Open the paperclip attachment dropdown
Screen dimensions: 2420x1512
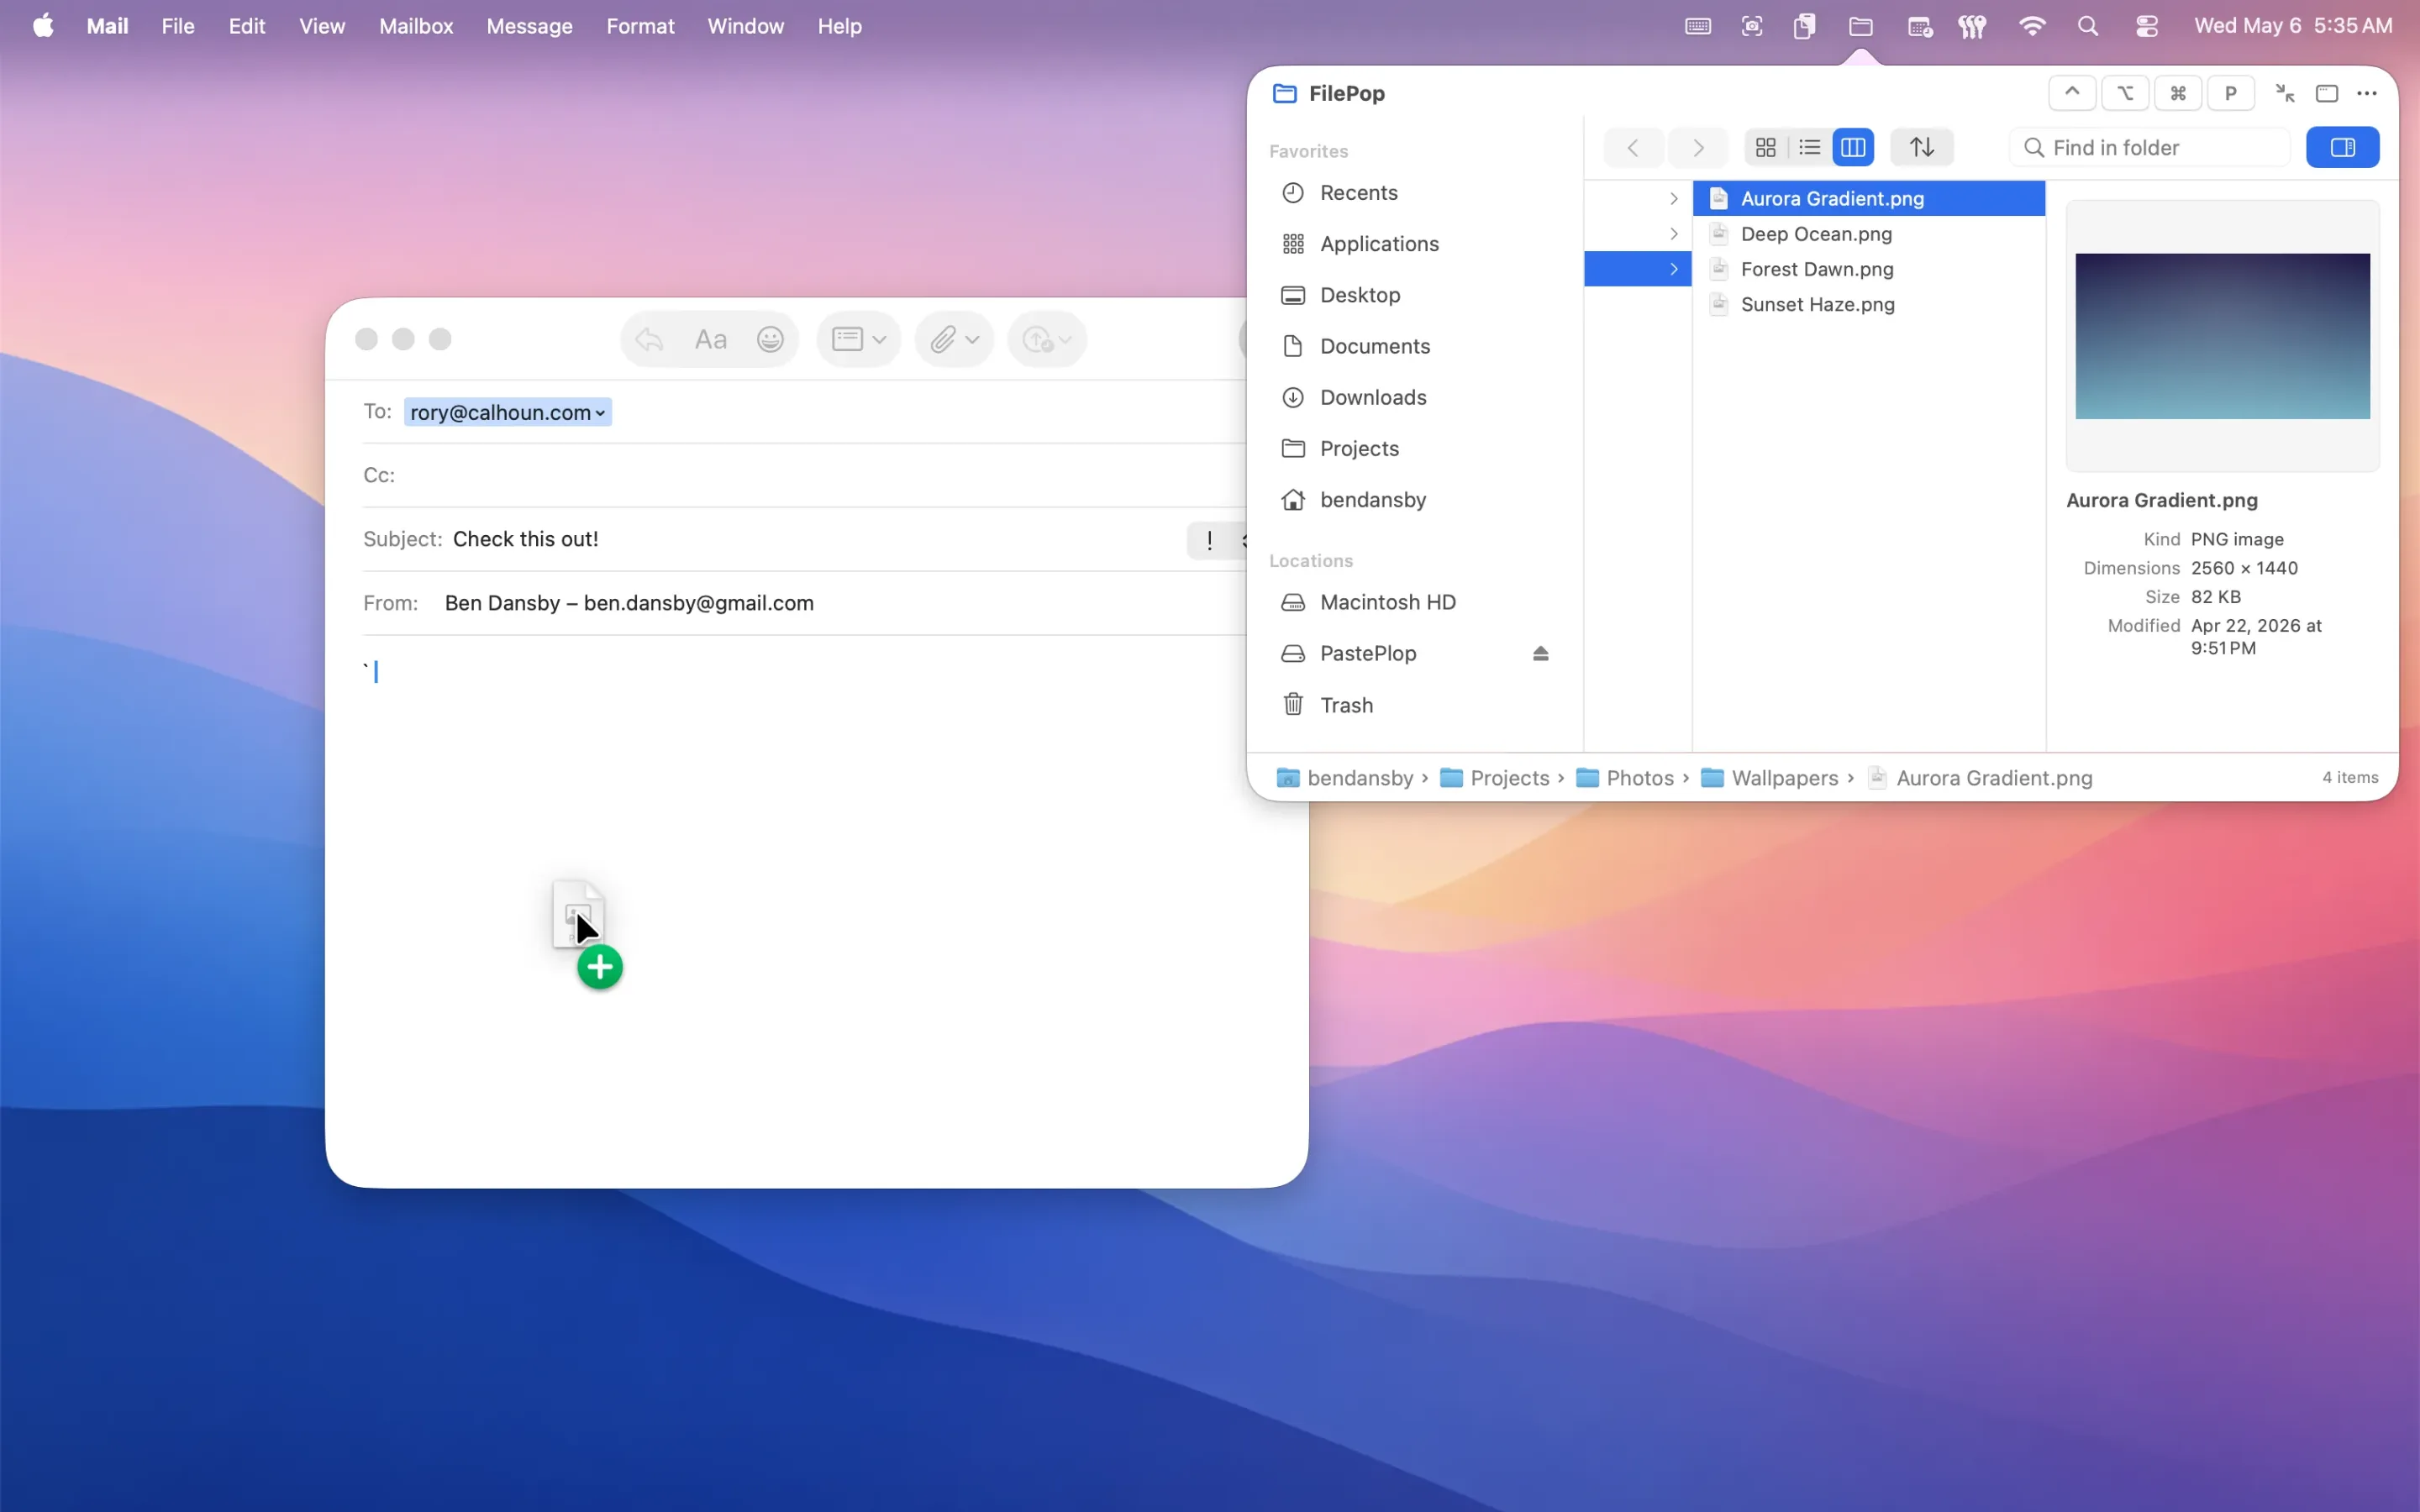click(x=954, y=340)
